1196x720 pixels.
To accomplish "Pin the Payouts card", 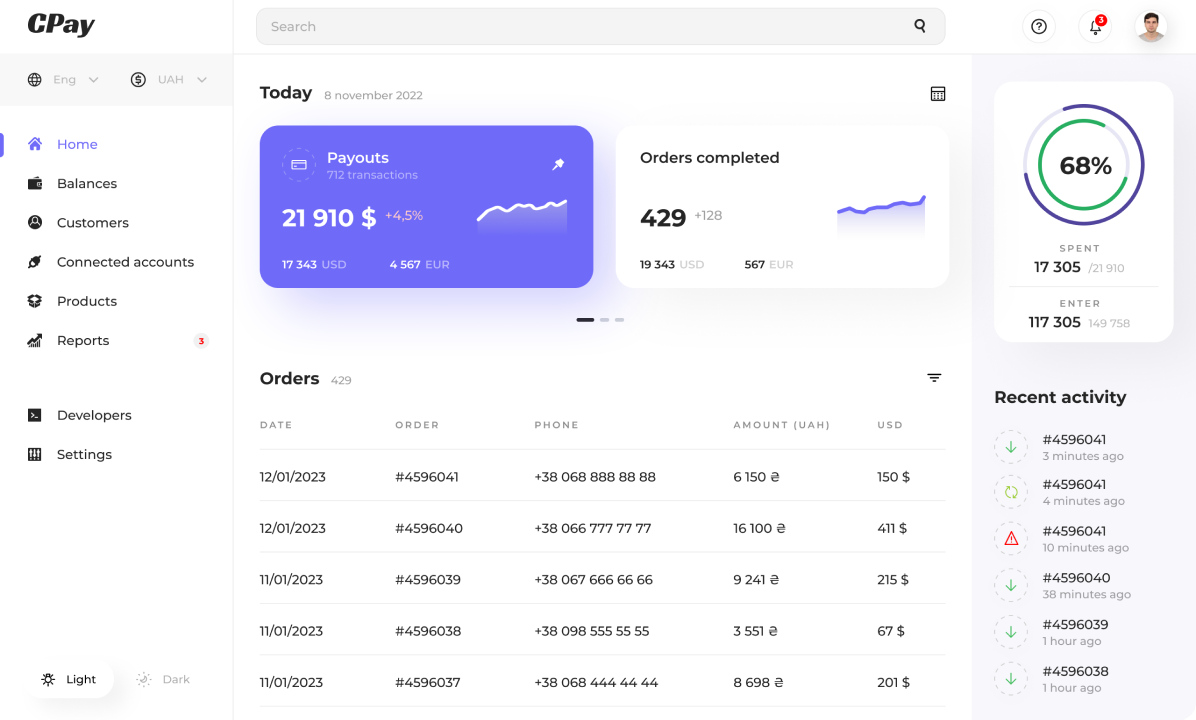I will (x=558, y=164).
